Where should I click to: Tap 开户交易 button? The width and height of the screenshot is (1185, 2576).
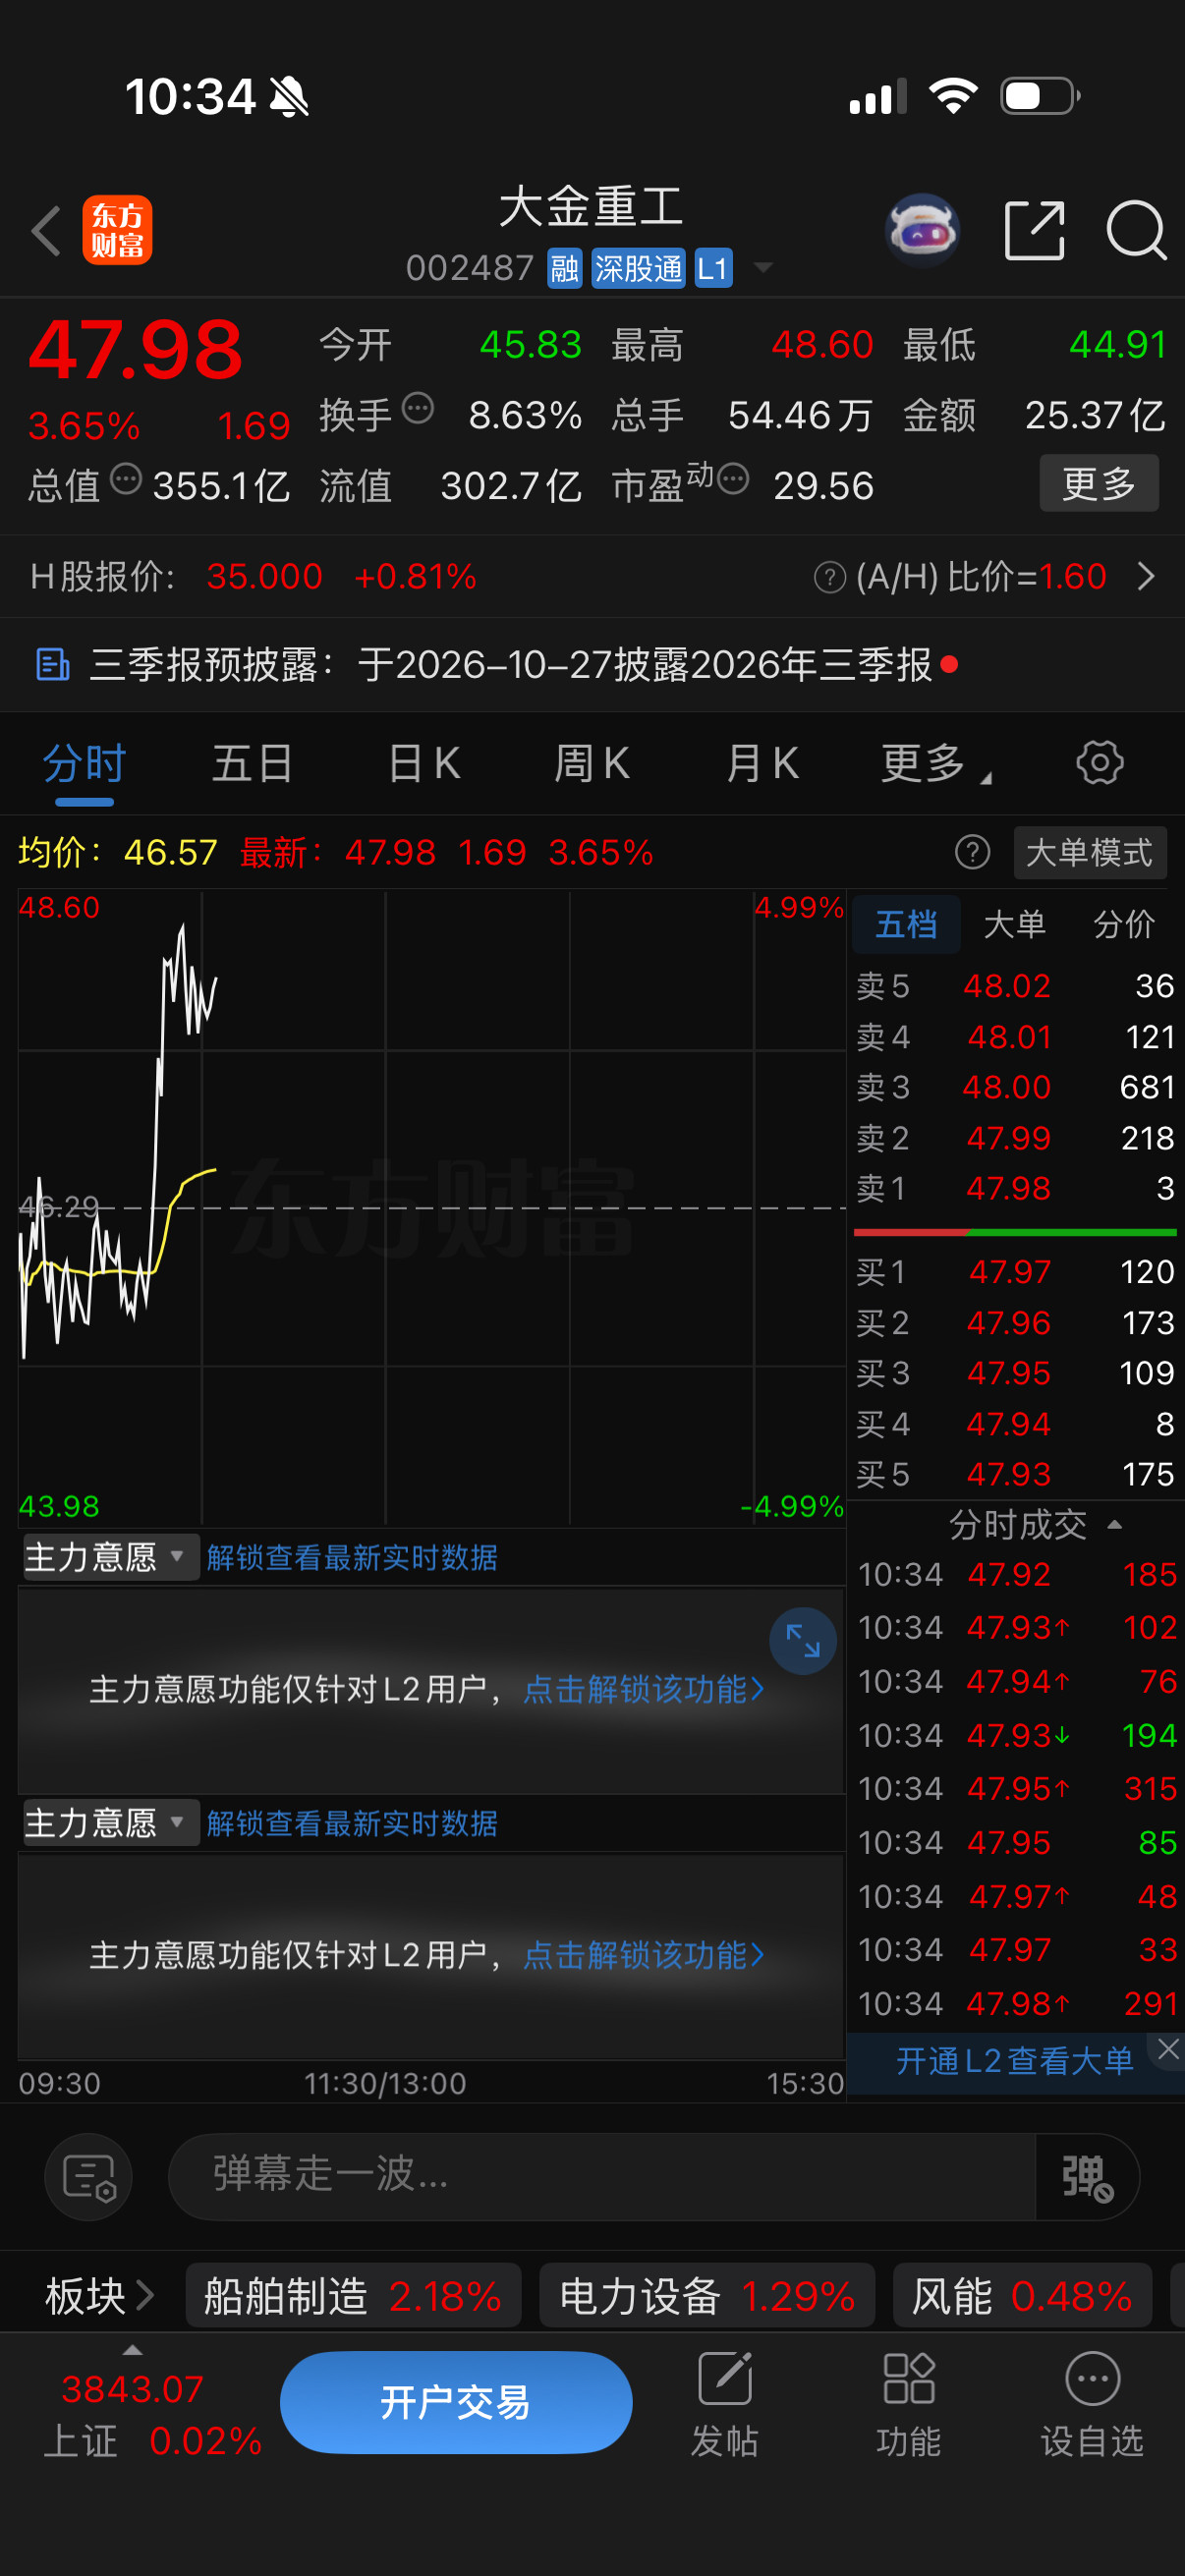(x=456, y=2403)
